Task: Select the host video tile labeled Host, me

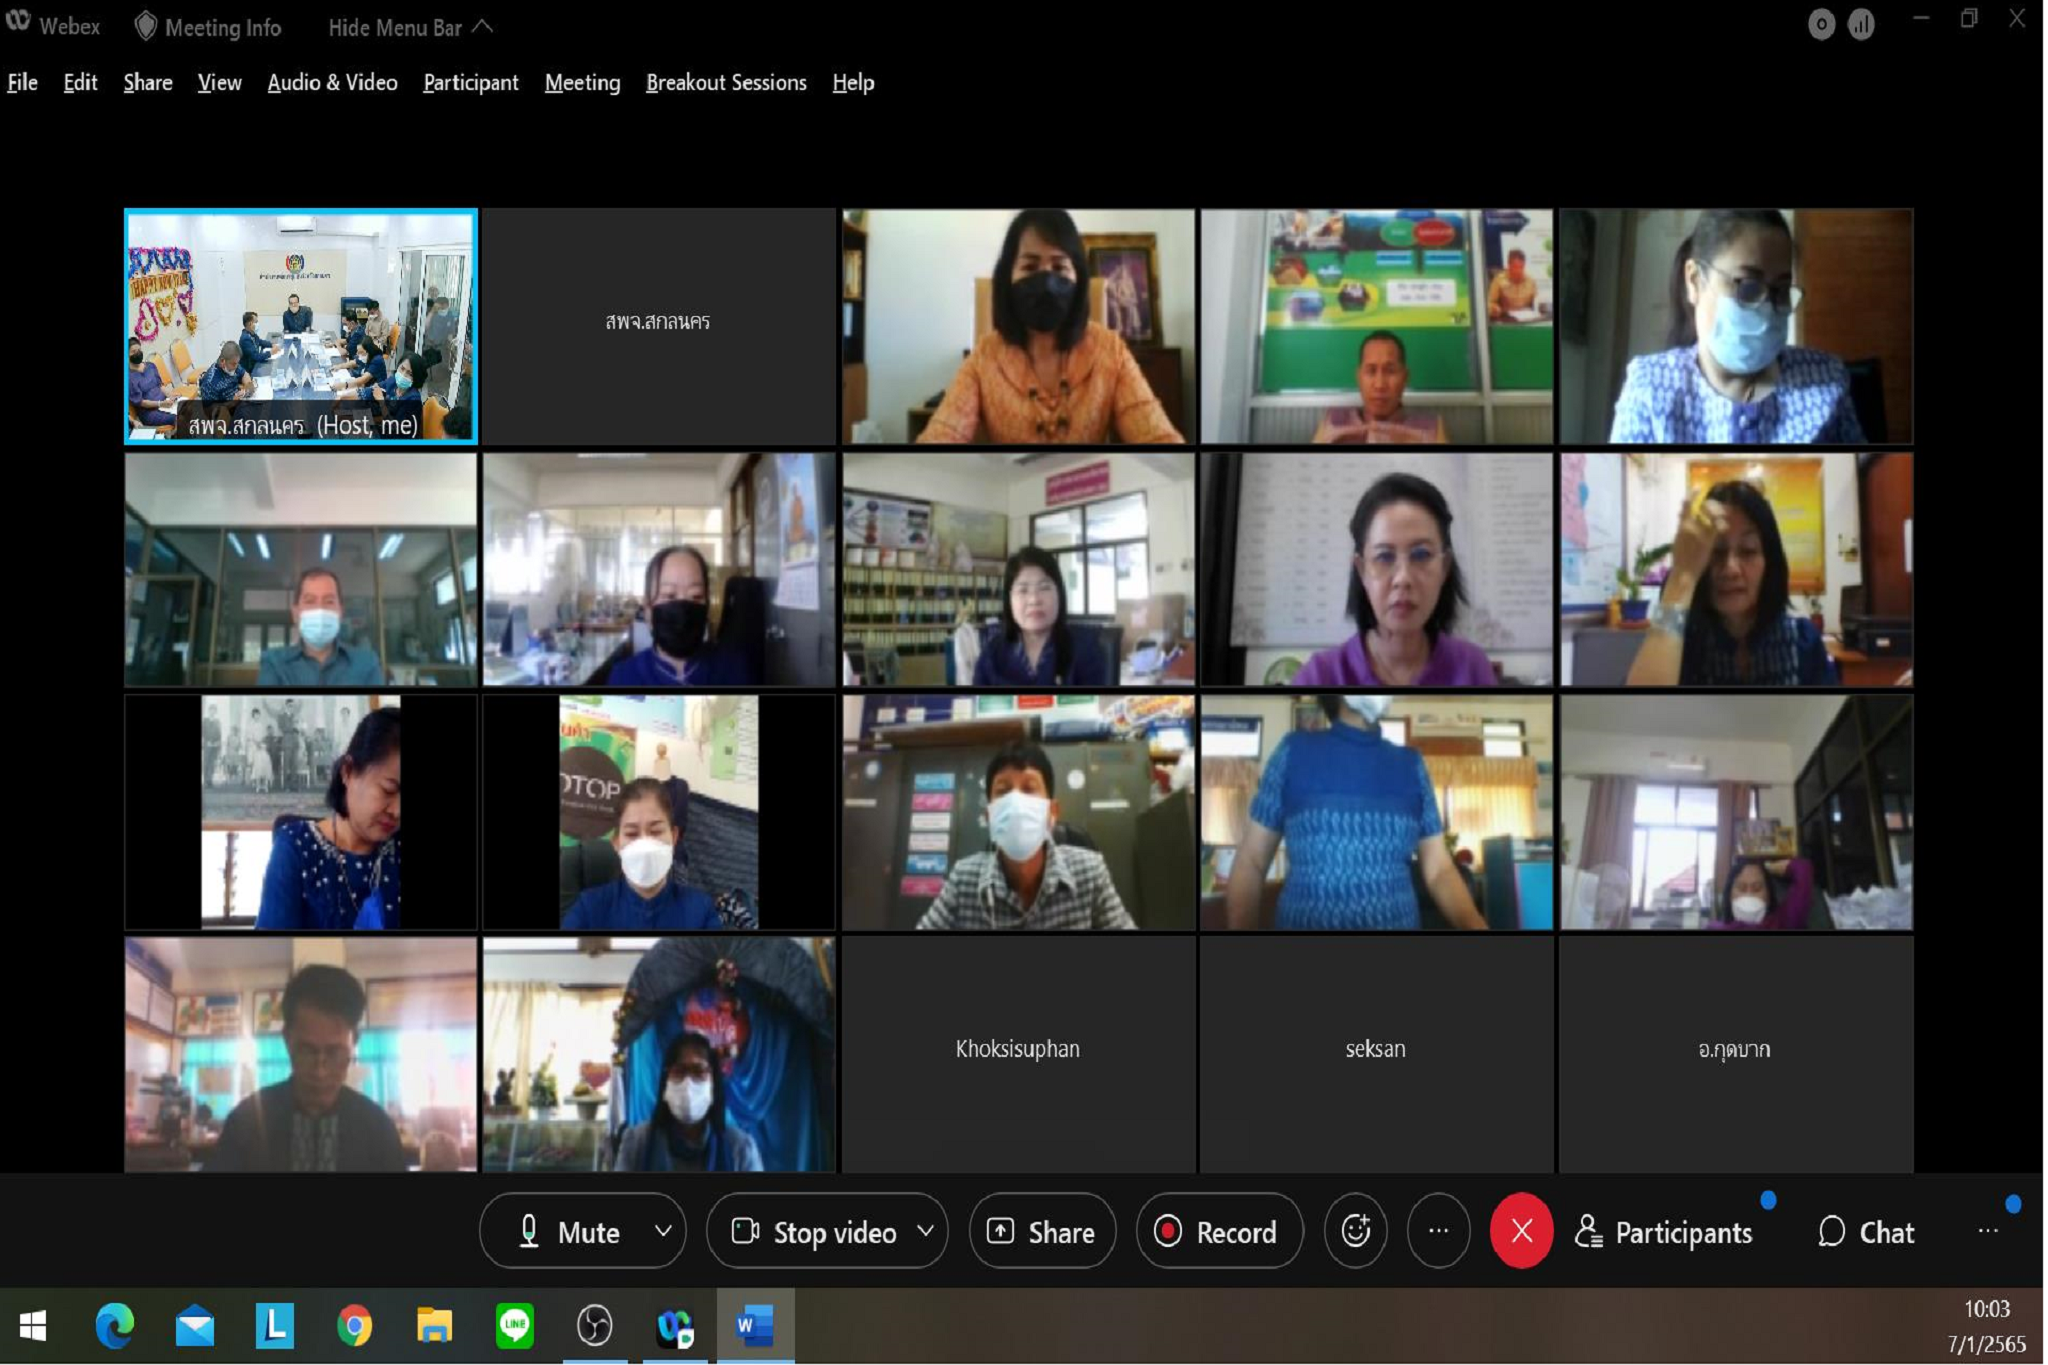Action: (300, 326)
